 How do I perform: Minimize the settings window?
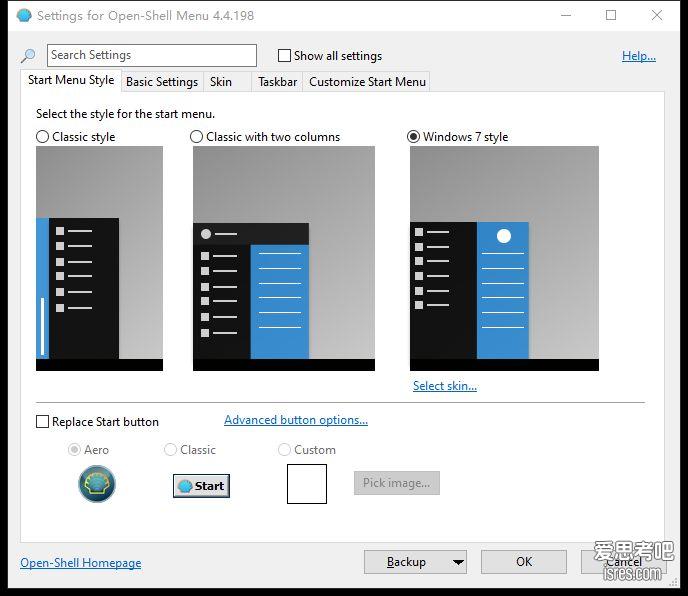click(x=566, y=15)
